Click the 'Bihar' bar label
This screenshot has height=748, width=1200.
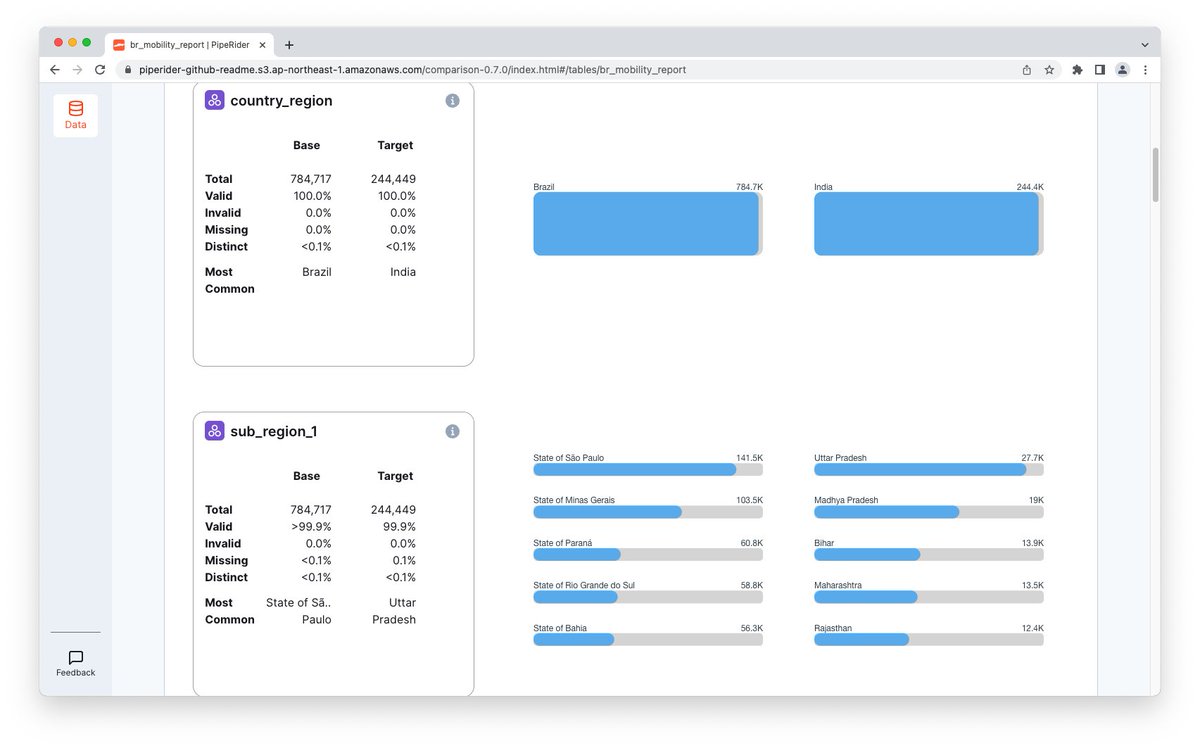tap(824, 543)
